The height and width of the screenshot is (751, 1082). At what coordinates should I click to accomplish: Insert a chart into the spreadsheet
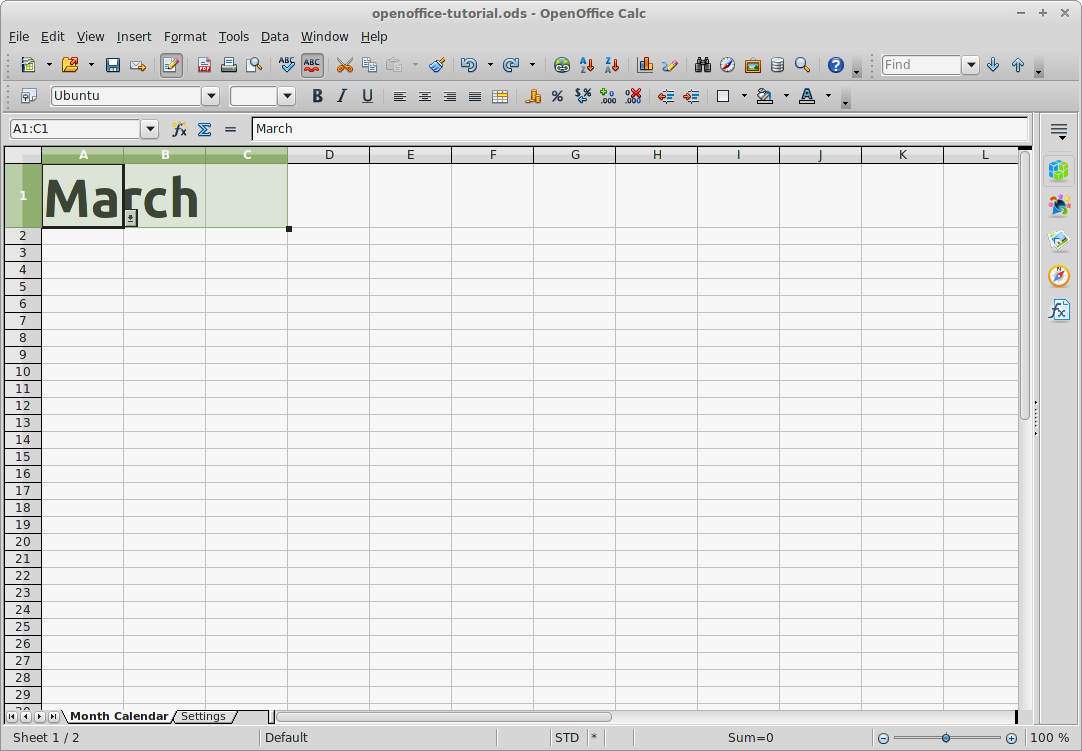645,65
